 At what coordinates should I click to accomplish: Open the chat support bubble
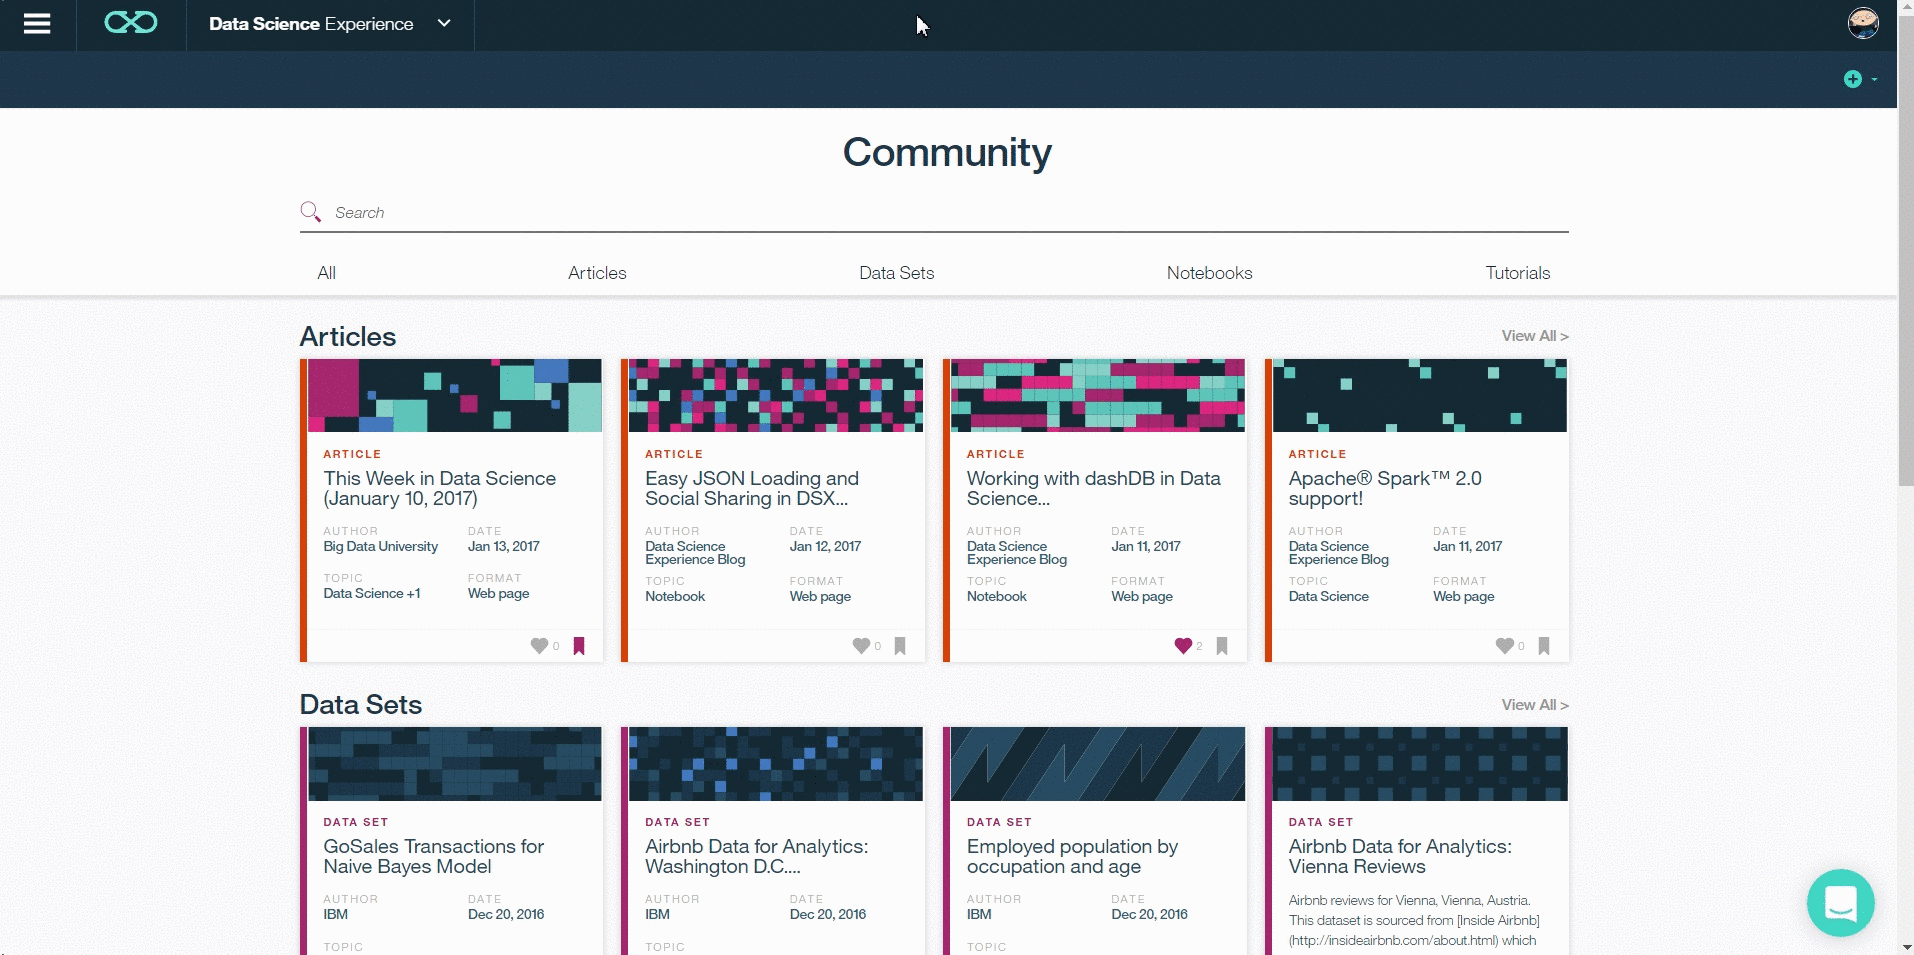[x=1840, y=903]
